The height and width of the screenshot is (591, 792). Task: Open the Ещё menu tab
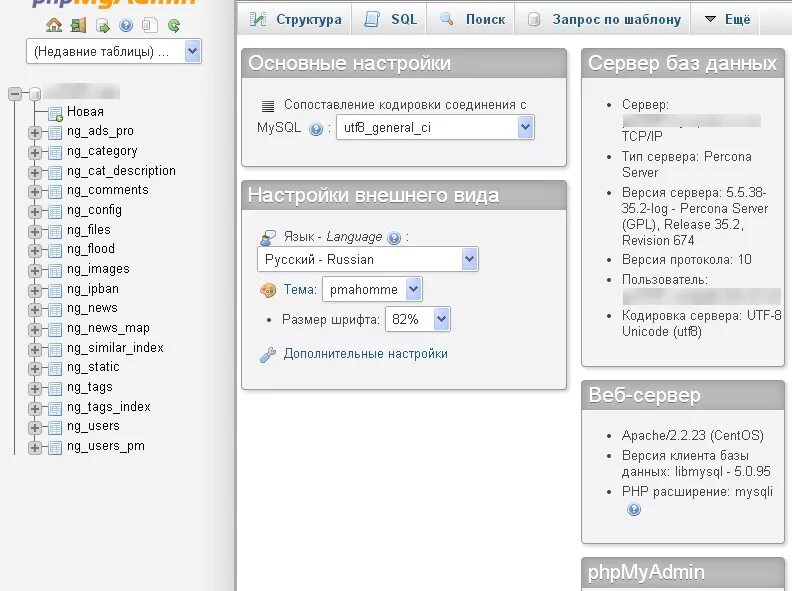(x=726, y=19)
